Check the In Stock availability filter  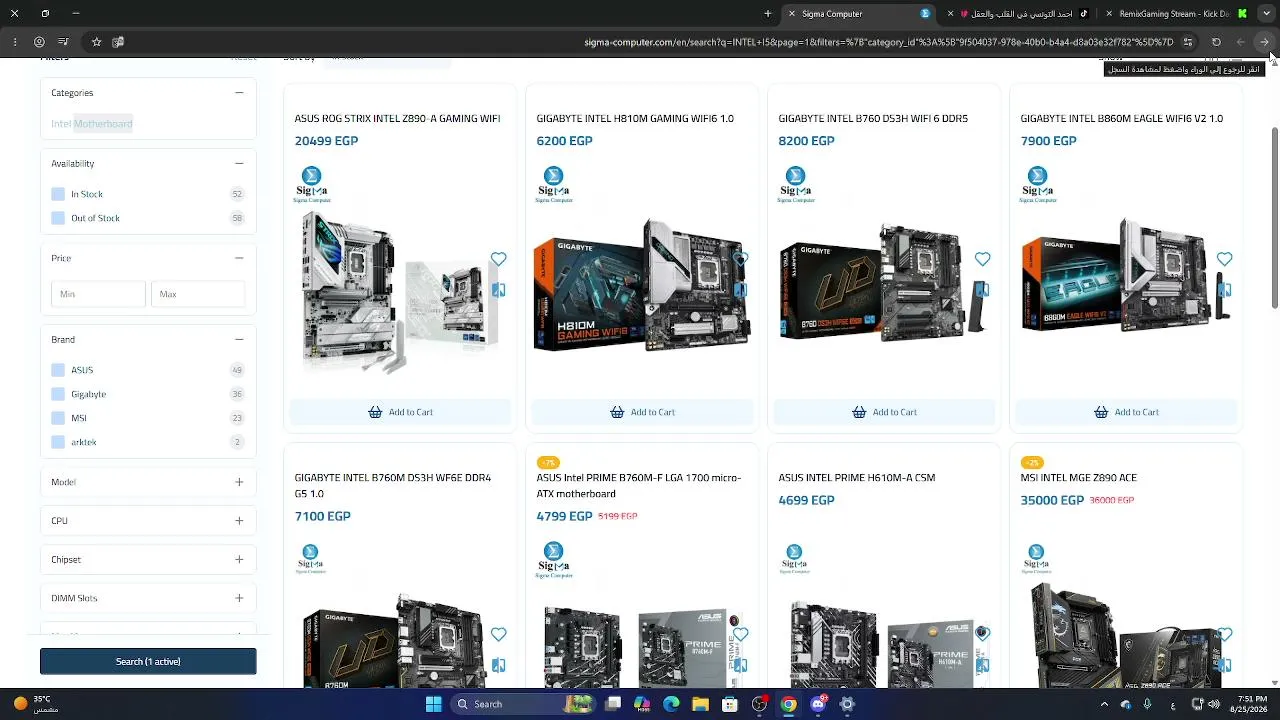pyautogui.click(x=58, y=194)
